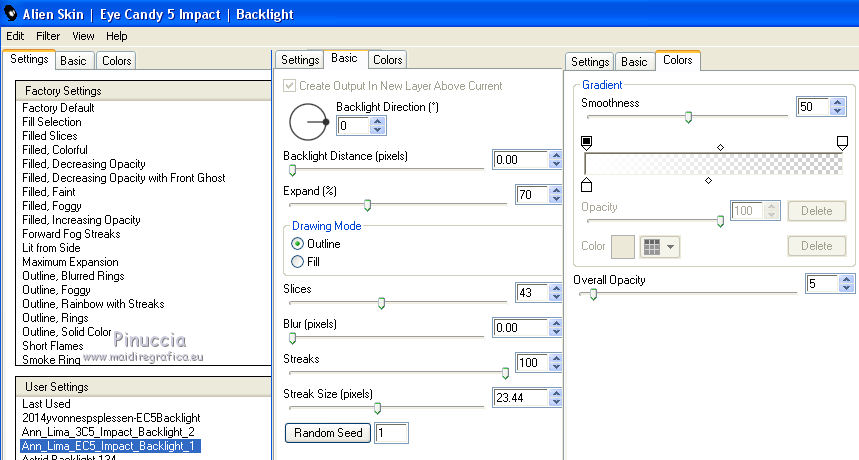Click the Random Seed button
This screenshot has width=859, height=460.
[x=328, y=433]
